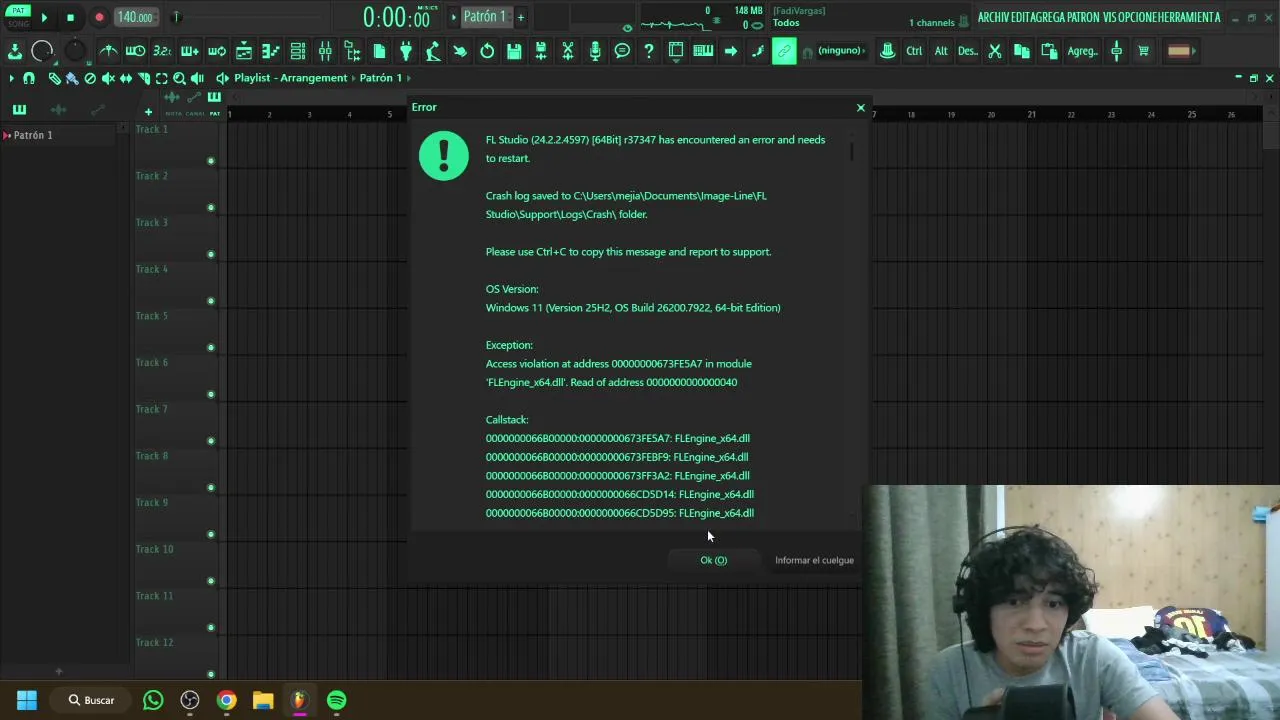
Task: Click the undo history circular arrow icon
Action: [487, 51]
